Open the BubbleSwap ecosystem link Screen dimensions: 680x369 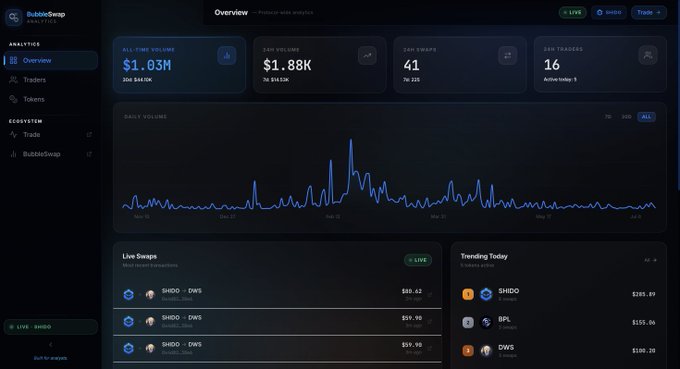(51, 154)
